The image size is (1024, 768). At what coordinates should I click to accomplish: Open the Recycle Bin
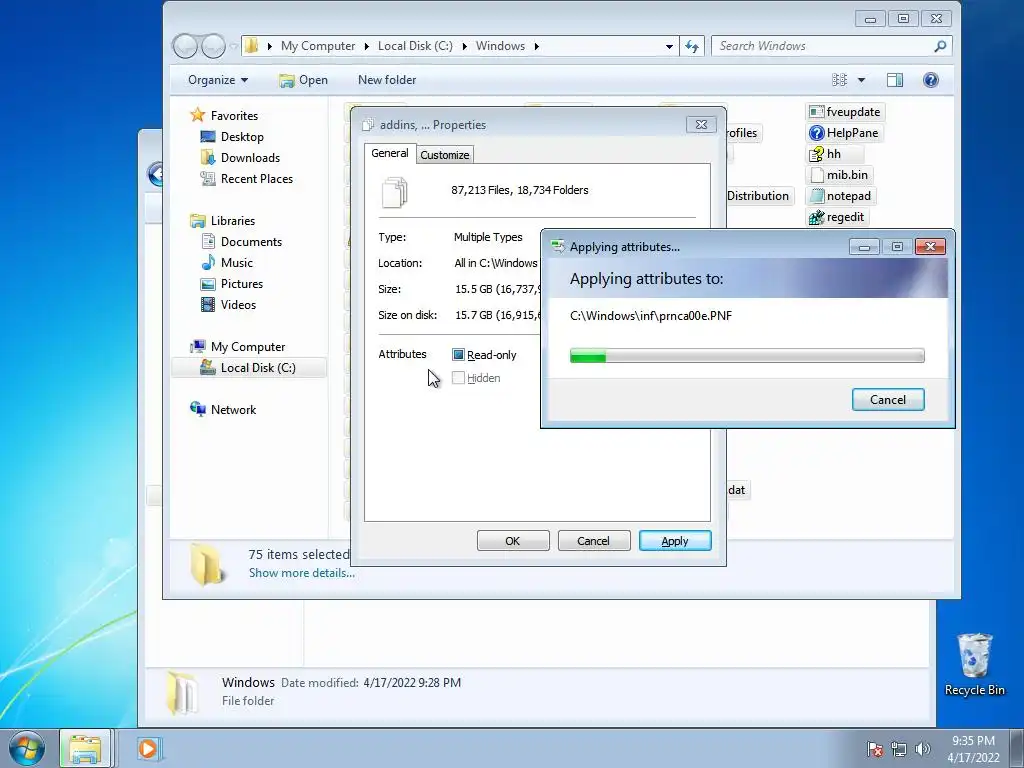(x=974, y=664)
